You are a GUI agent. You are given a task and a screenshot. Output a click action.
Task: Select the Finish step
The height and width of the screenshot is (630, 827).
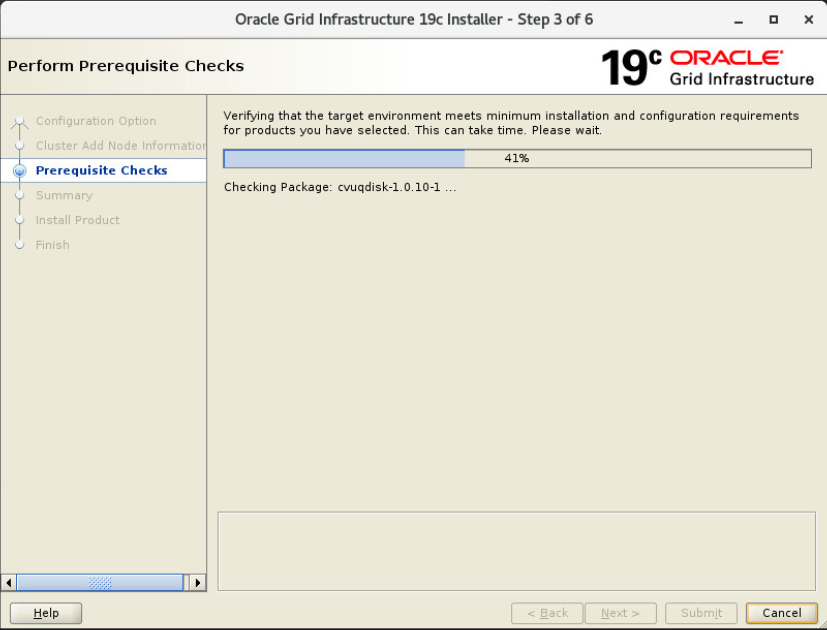click(x=52, y=245)
